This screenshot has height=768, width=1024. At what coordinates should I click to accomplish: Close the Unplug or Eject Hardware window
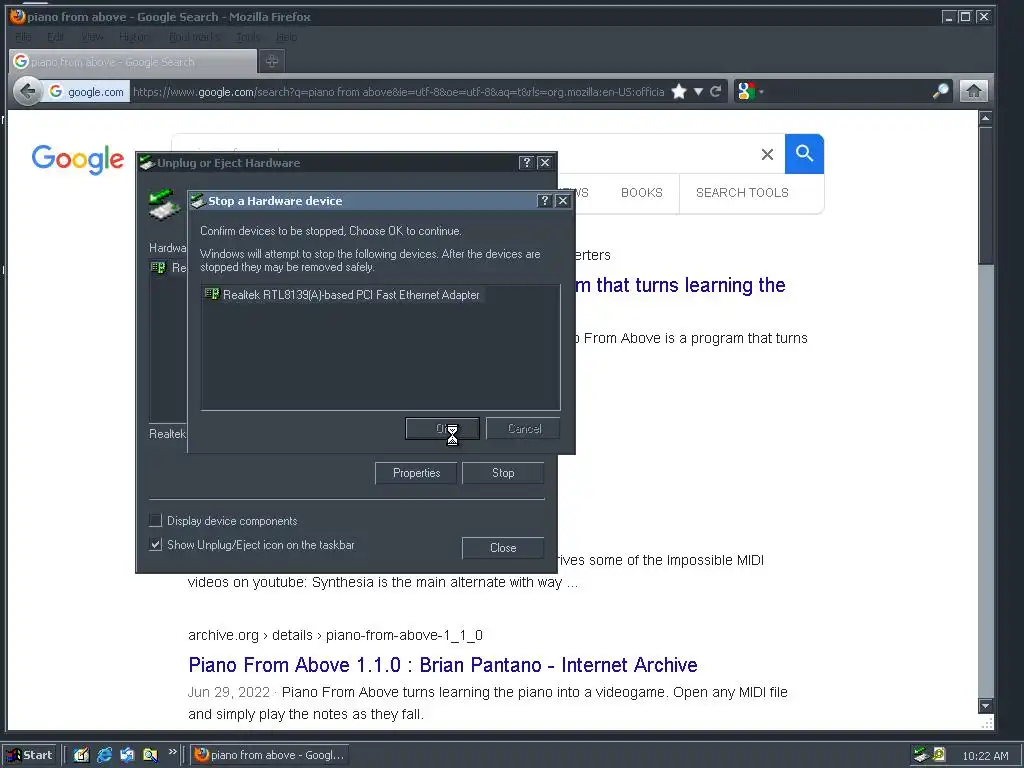pyautogui.click(x=545, y=163)
